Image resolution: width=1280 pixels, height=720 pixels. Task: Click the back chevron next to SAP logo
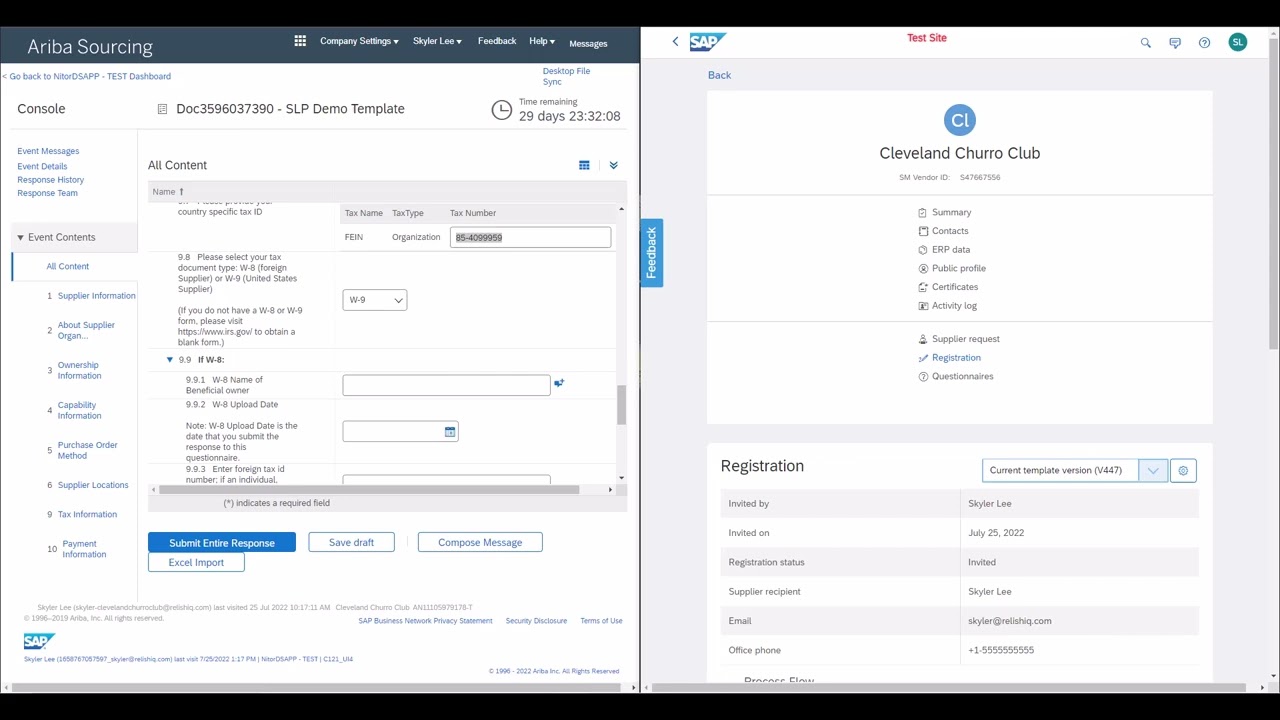(x=675, y=41)
